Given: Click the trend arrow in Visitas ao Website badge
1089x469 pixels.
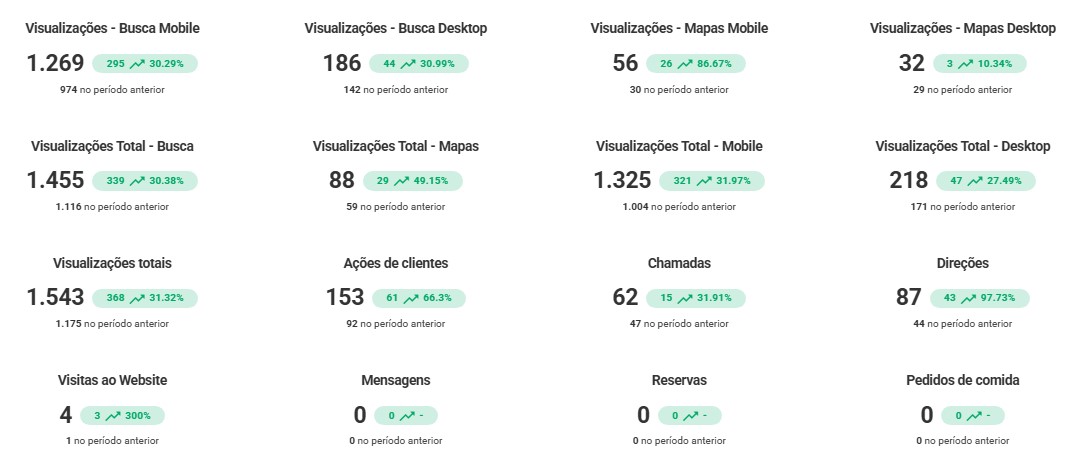Looking at the screenshot, I should click(113, 415).
